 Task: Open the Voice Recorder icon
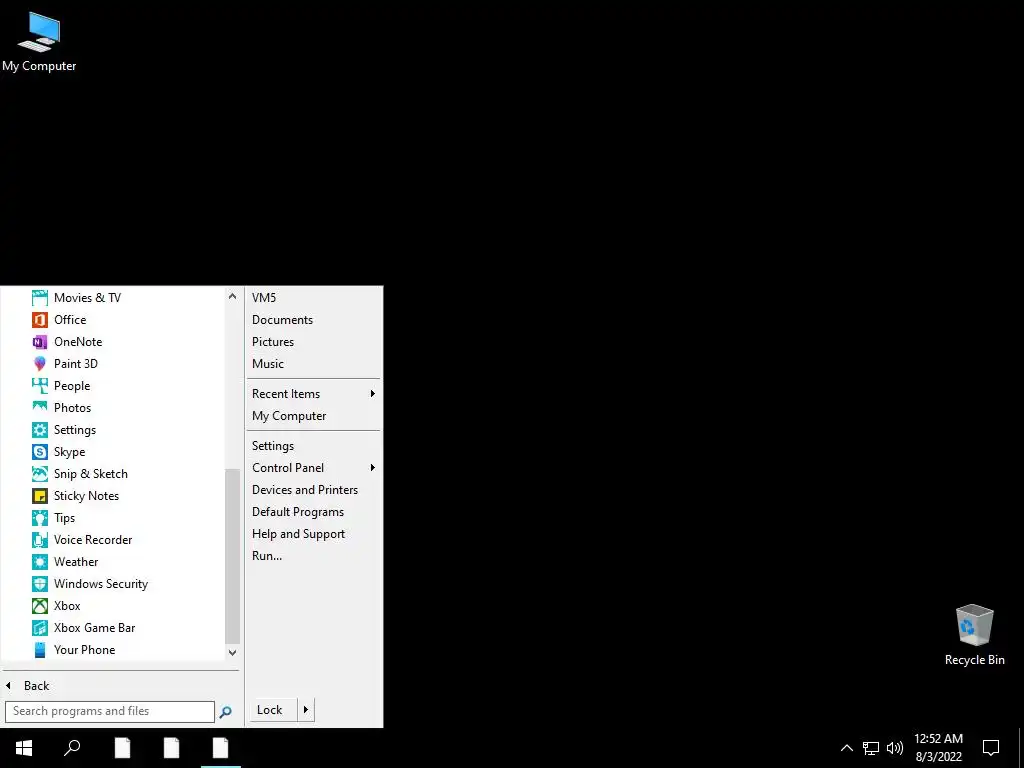[x=40, y=540]
